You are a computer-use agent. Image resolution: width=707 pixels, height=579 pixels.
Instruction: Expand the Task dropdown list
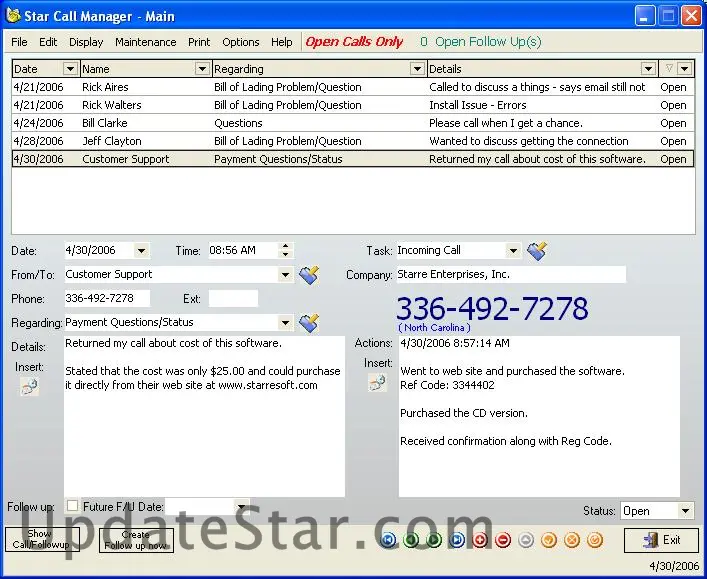tap(513, 251)
